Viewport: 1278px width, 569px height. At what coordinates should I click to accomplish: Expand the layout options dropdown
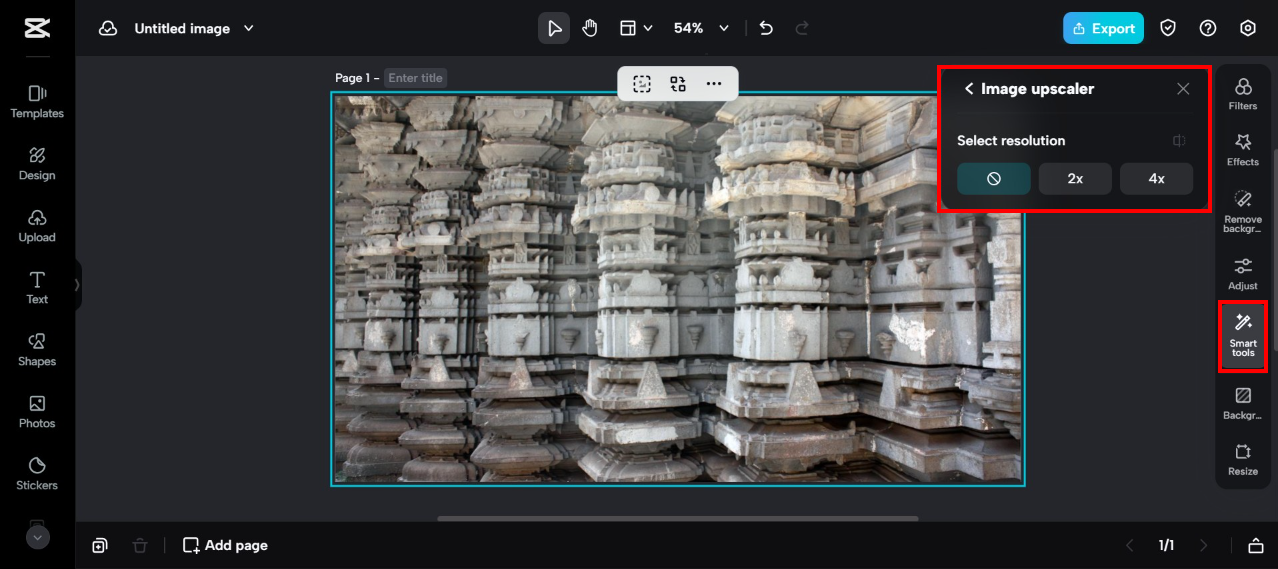(x=648, y=28)
